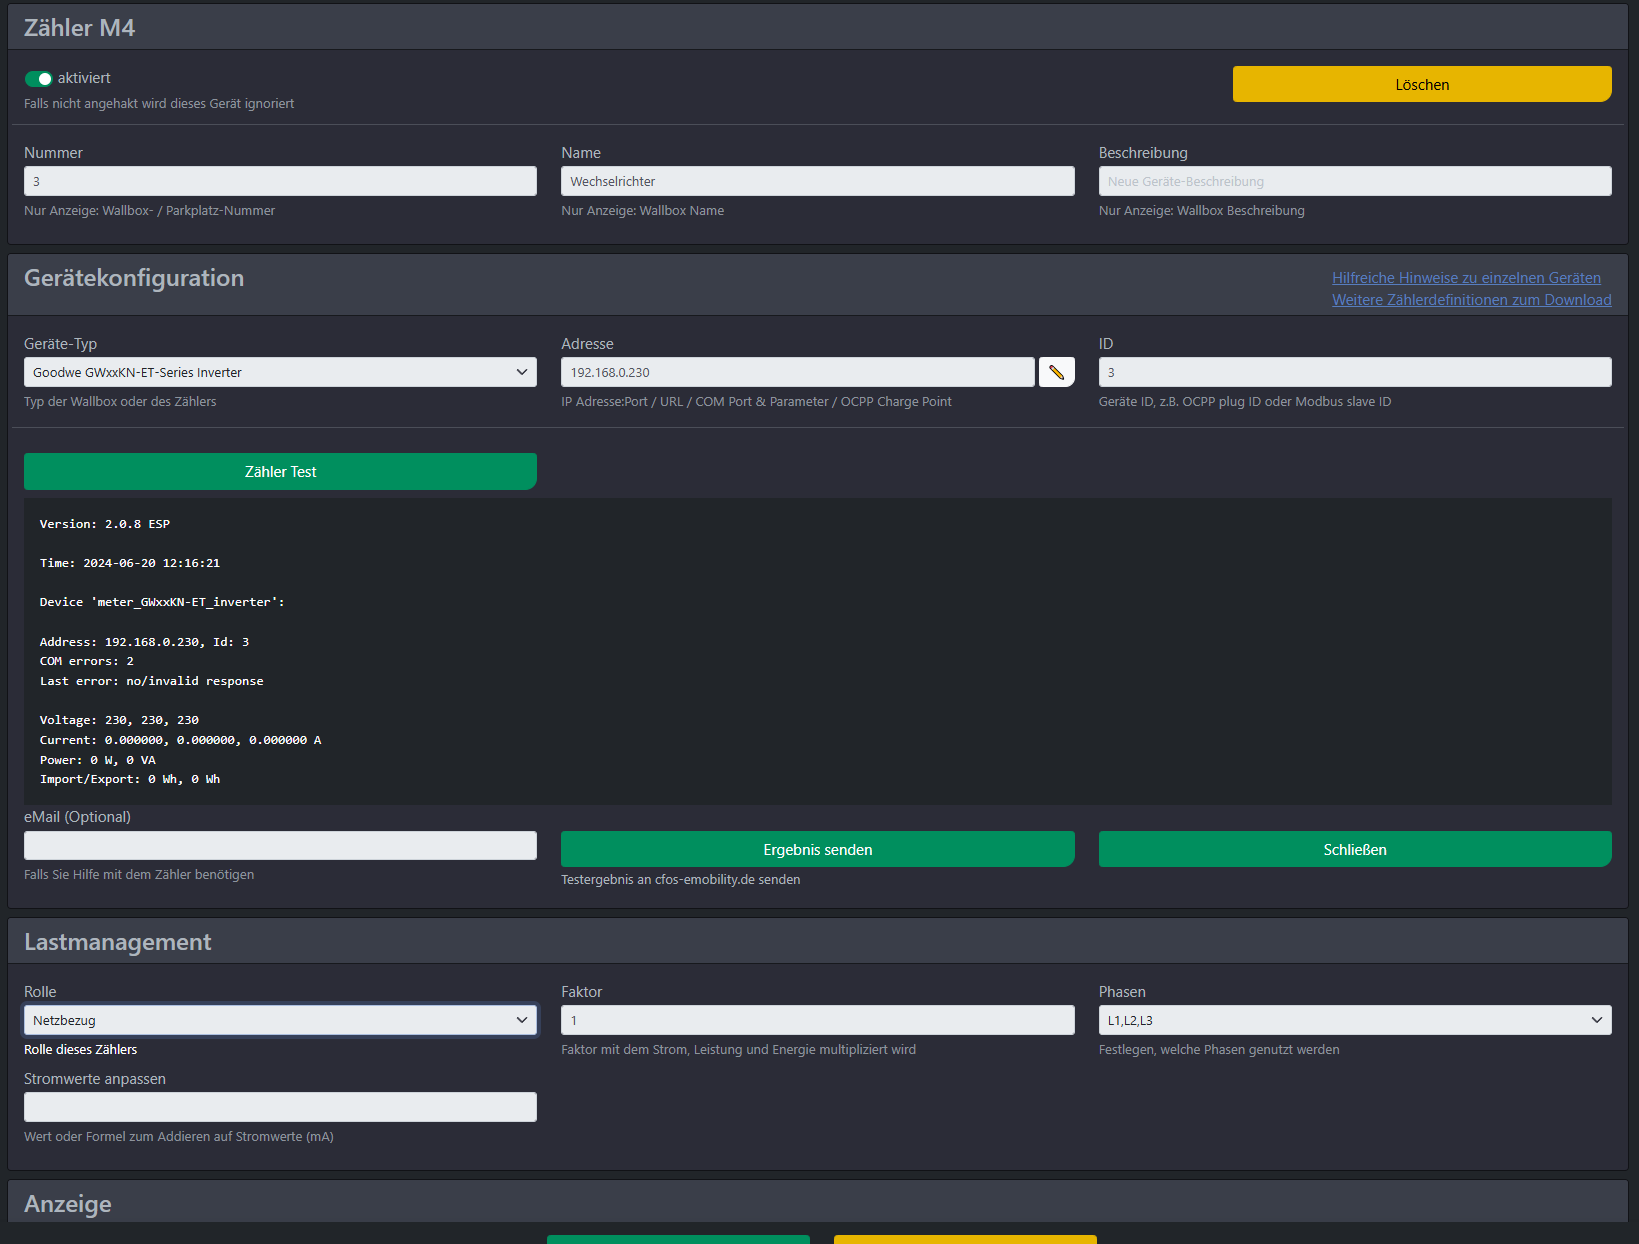
Task: Open the Geräte-Typ dropdown
Action: pyautogui.click(x=280, y=372)
